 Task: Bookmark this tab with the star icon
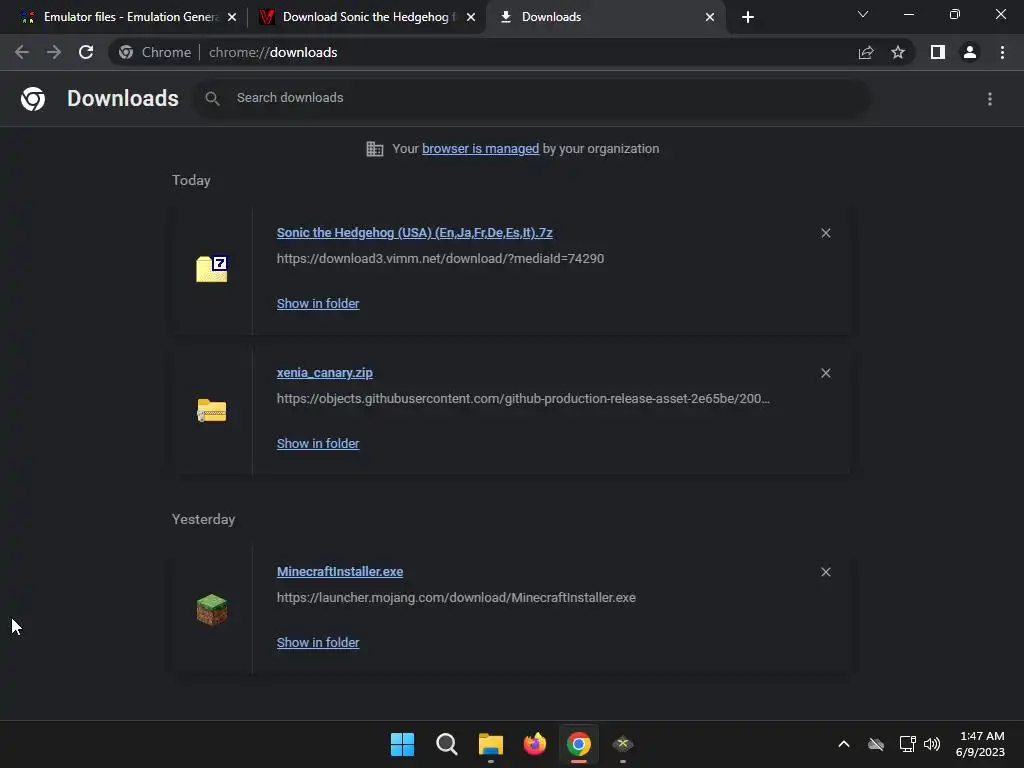point(898,52)
